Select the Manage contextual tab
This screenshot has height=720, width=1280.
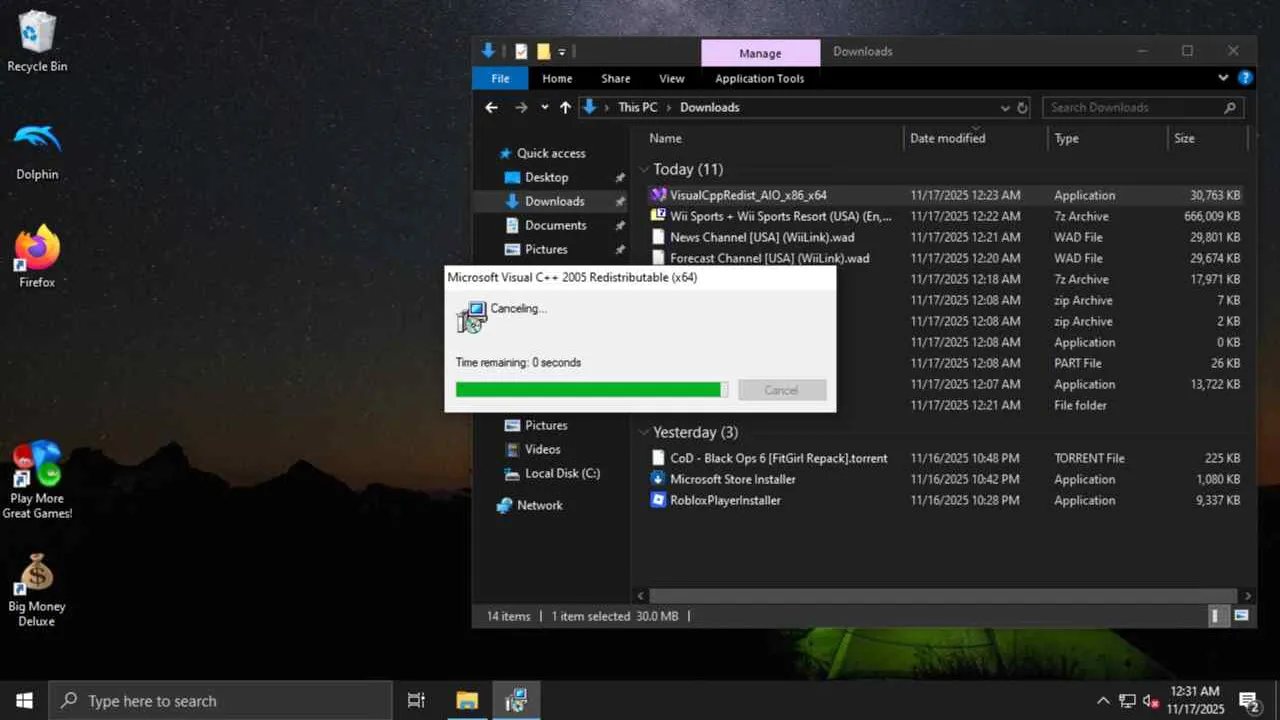[x=760, y=53]
